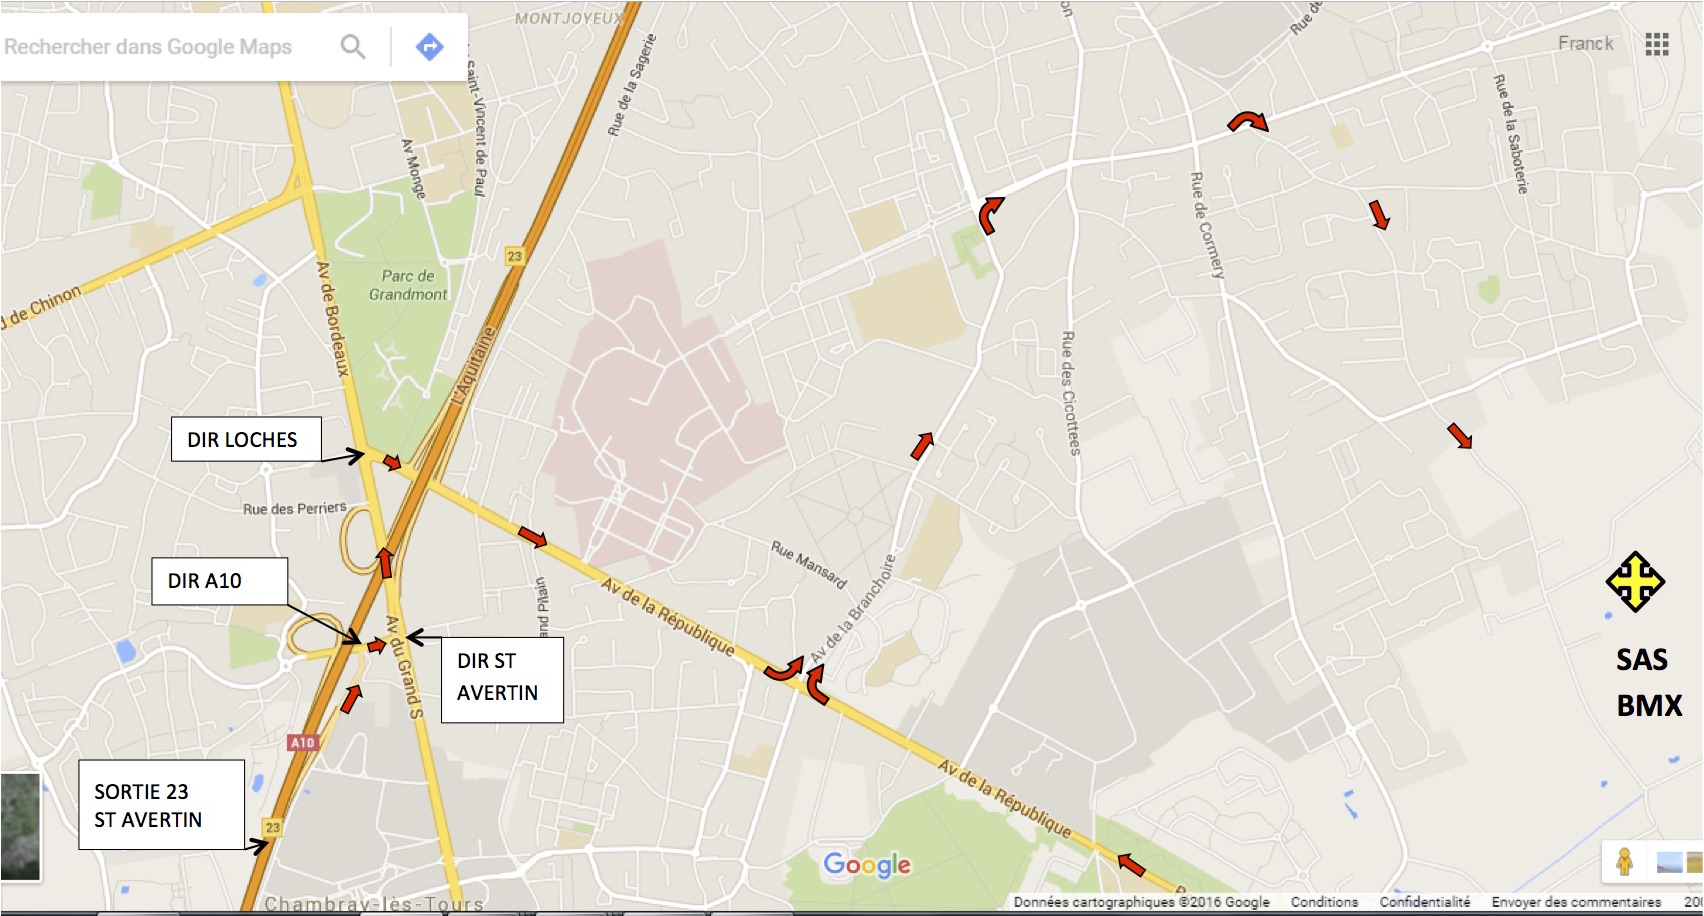Open the Confidentialité link
The width and height of the screenshot is (1704, 916).
(1425, 902)
